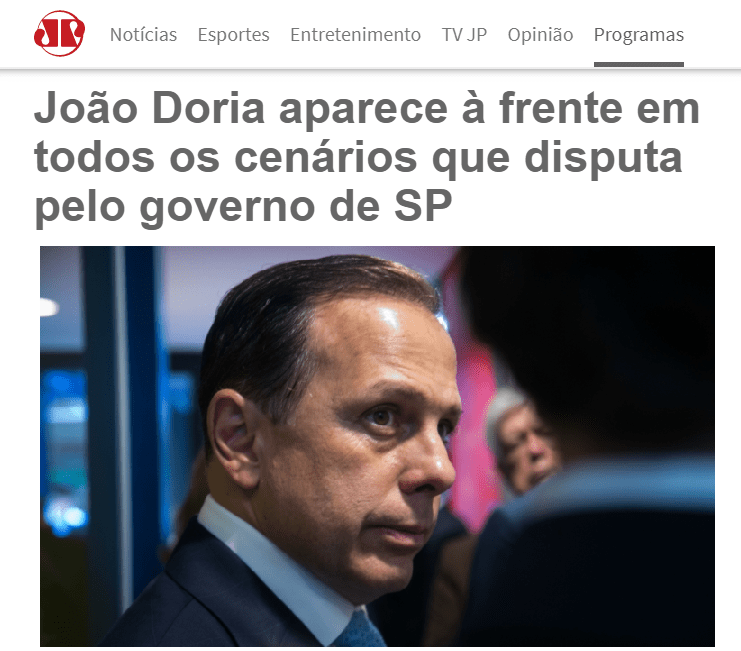Viewport: 741px width, 651px height.
Task: Open the main article photo
Action: pyautogui.click(x=377, y=446)
